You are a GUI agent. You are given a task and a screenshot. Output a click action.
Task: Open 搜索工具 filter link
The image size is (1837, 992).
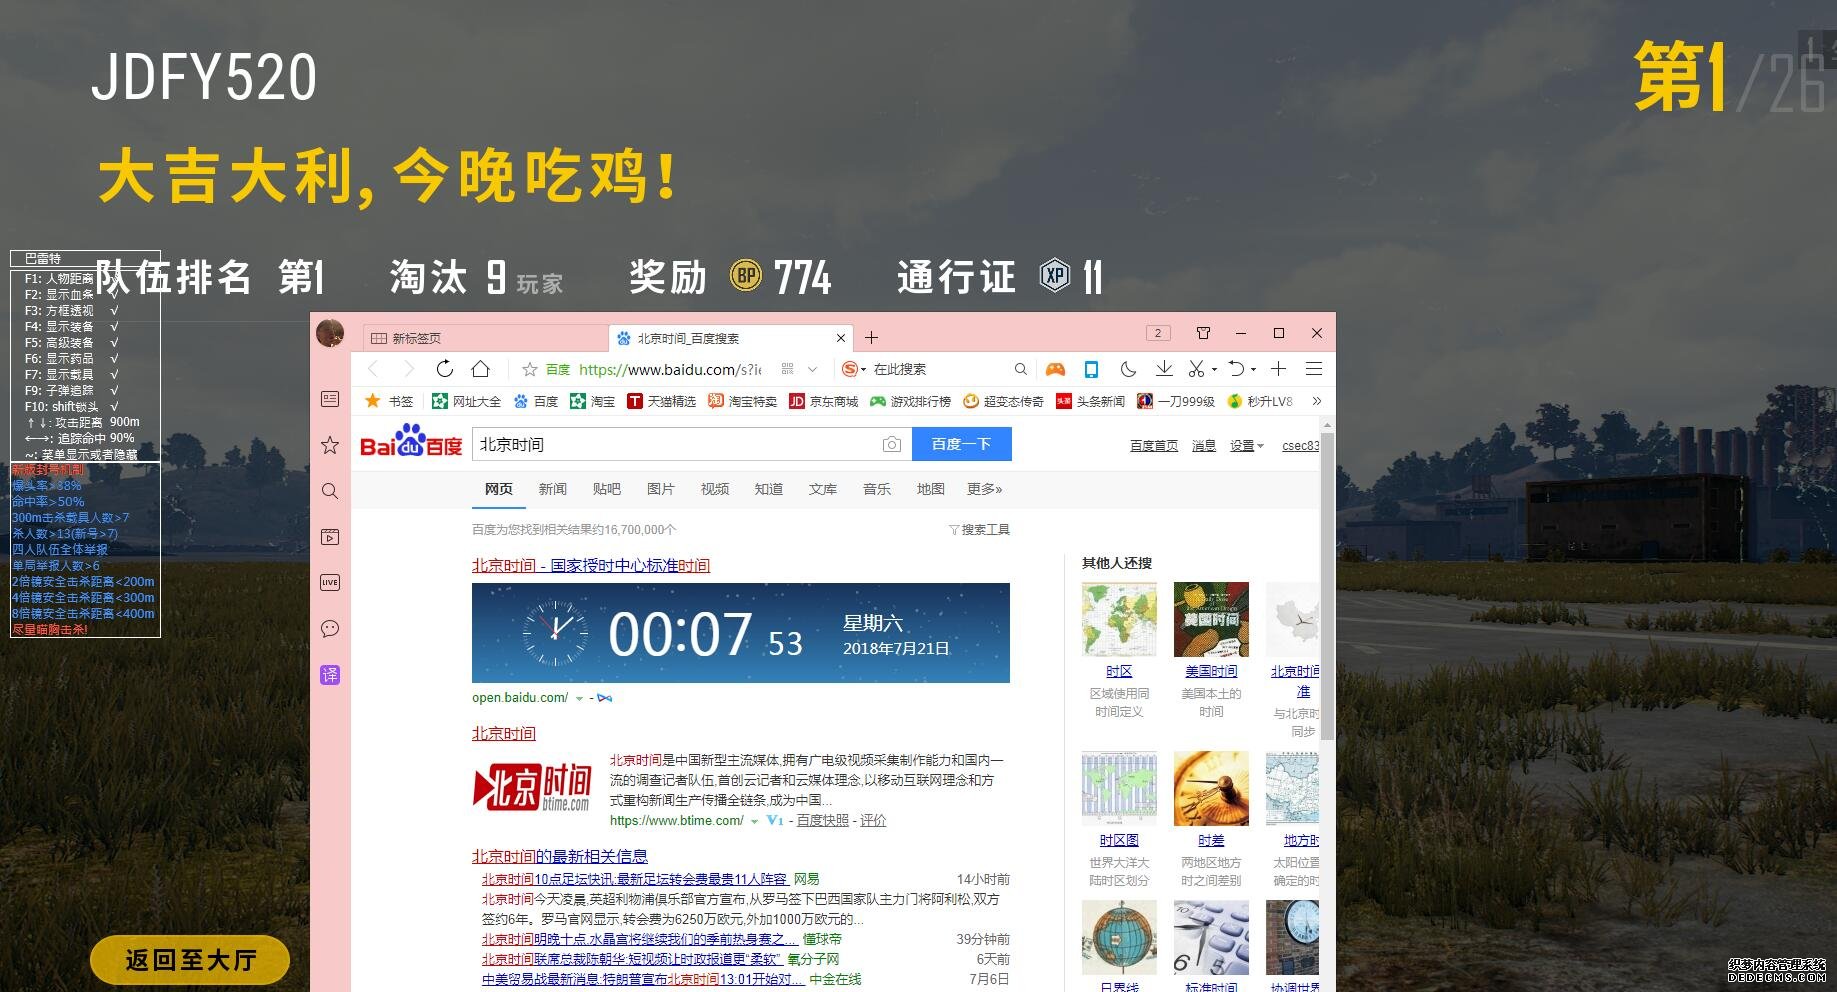pos(979,530)
